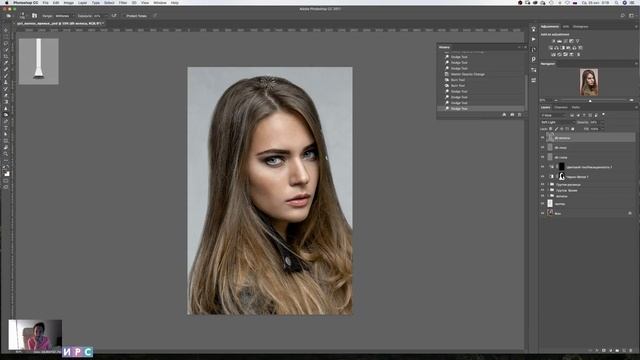This screenshot has height=360, width=640.
Task: Open the Dodge tool preset picker
Action: pyautogui.click(x=9, y=16)
